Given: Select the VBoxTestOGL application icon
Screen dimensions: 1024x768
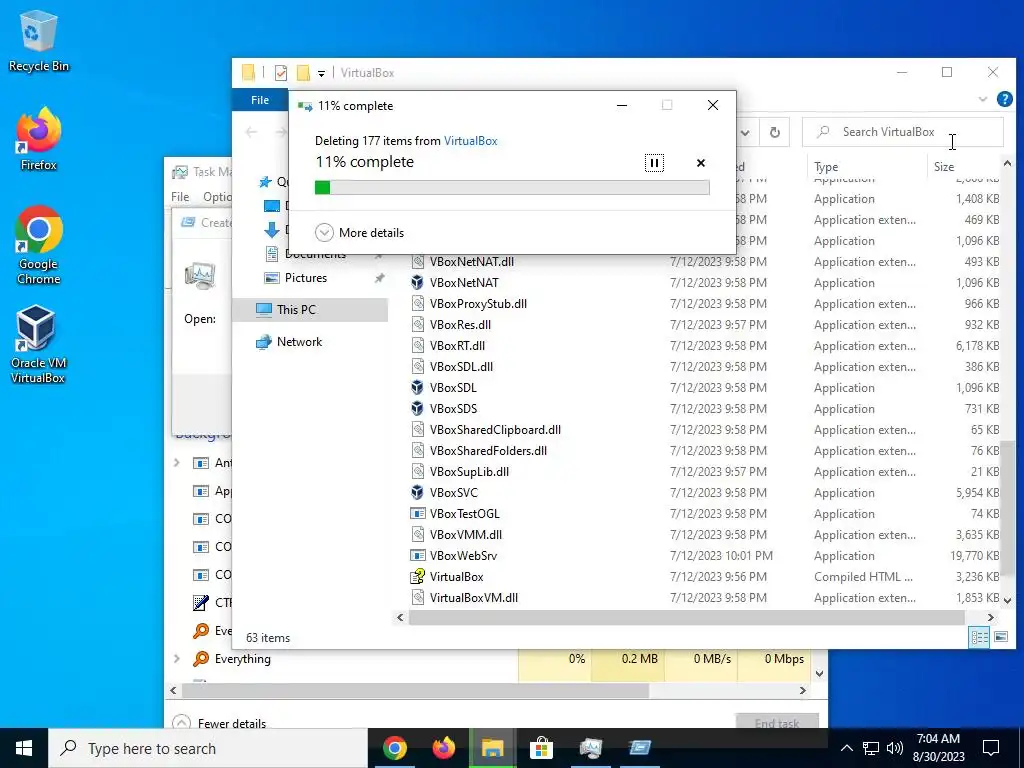Looking at the screenshot, I should click(417, 514).
